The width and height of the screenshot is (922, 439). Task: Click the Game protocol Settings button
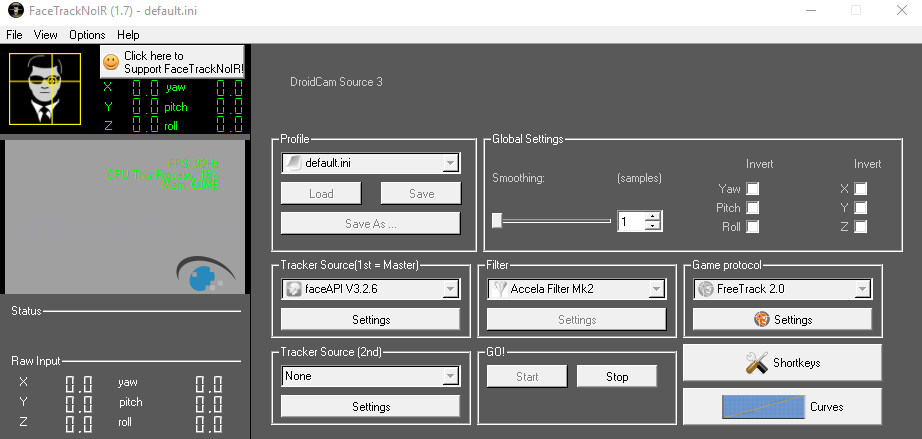(783, 320)
